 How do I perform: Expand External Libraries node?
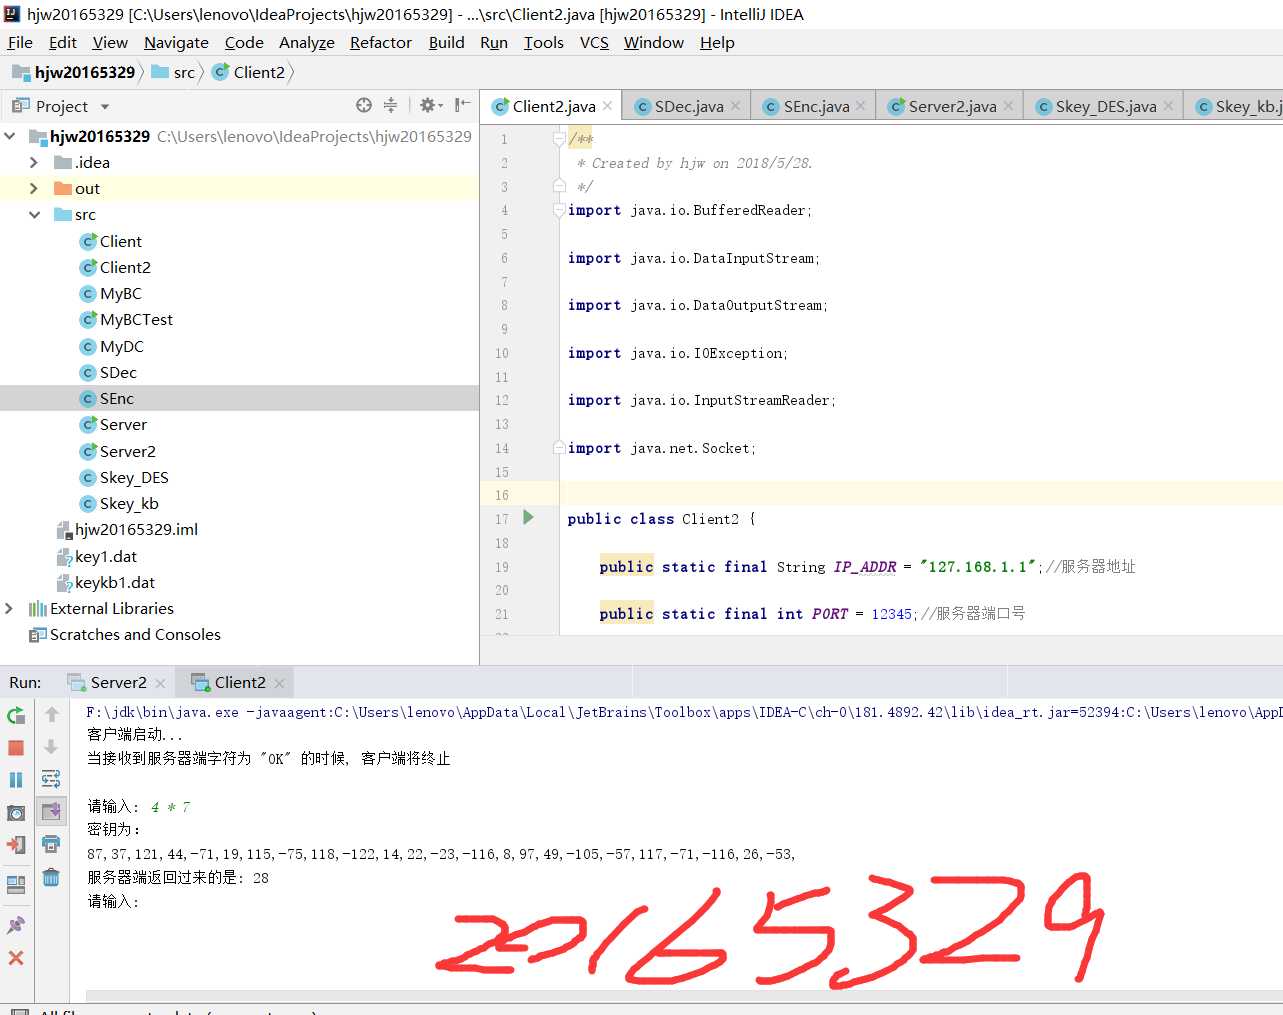[10, 608]
